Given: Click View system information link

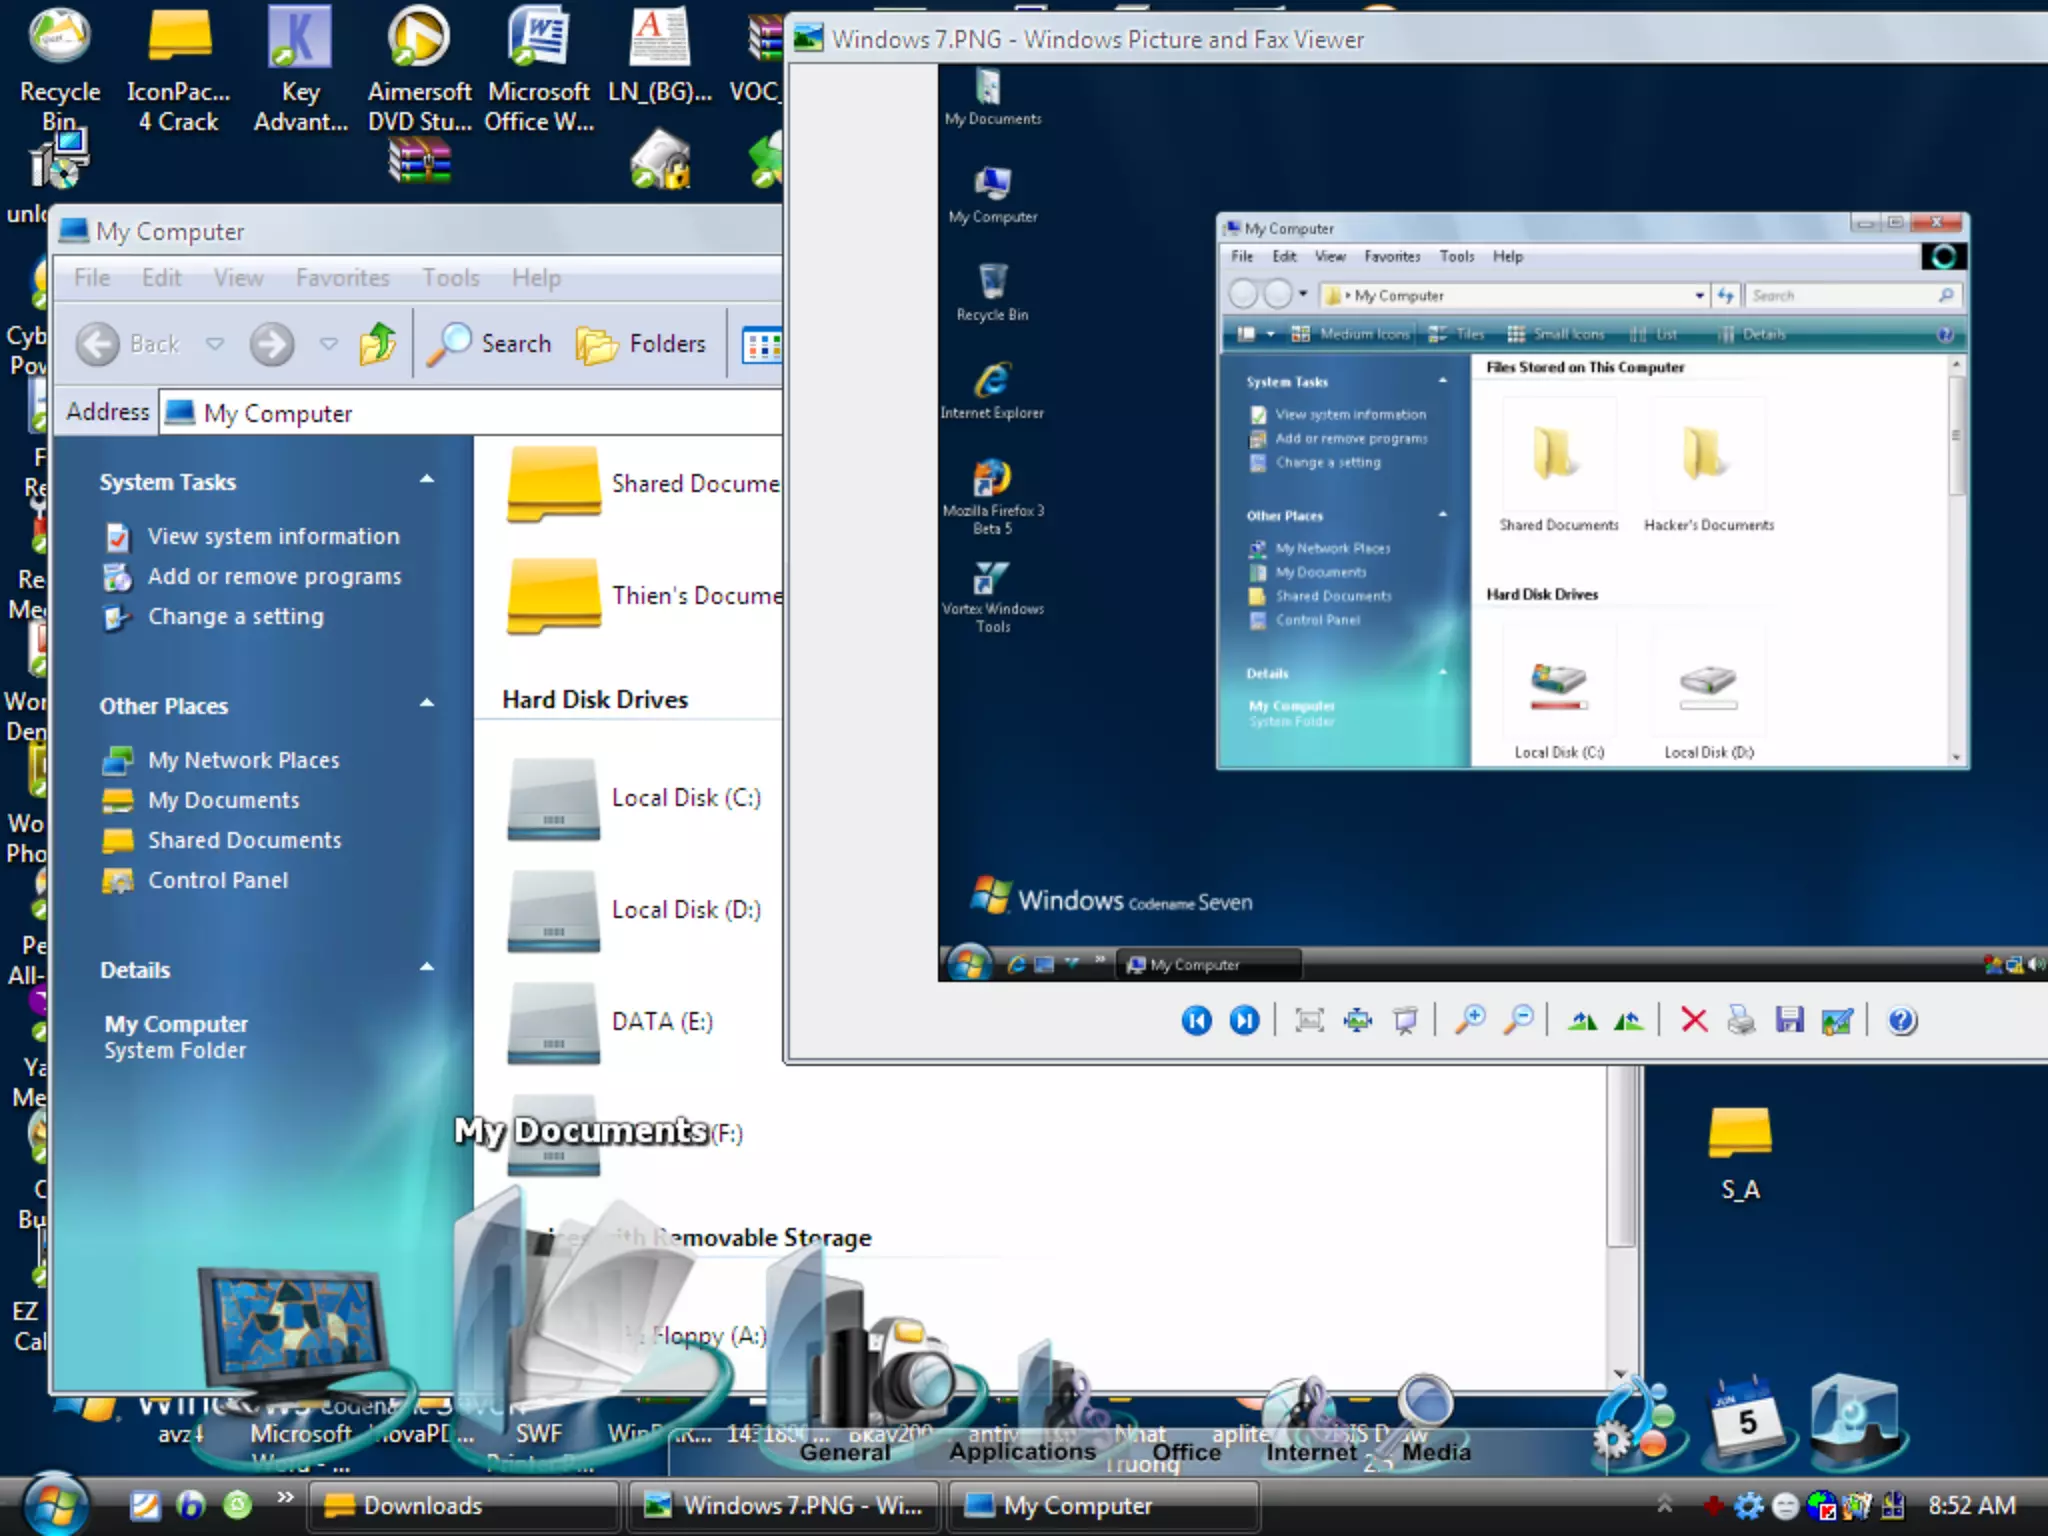Looking at the screenshot, I should (x=273, y=537).
